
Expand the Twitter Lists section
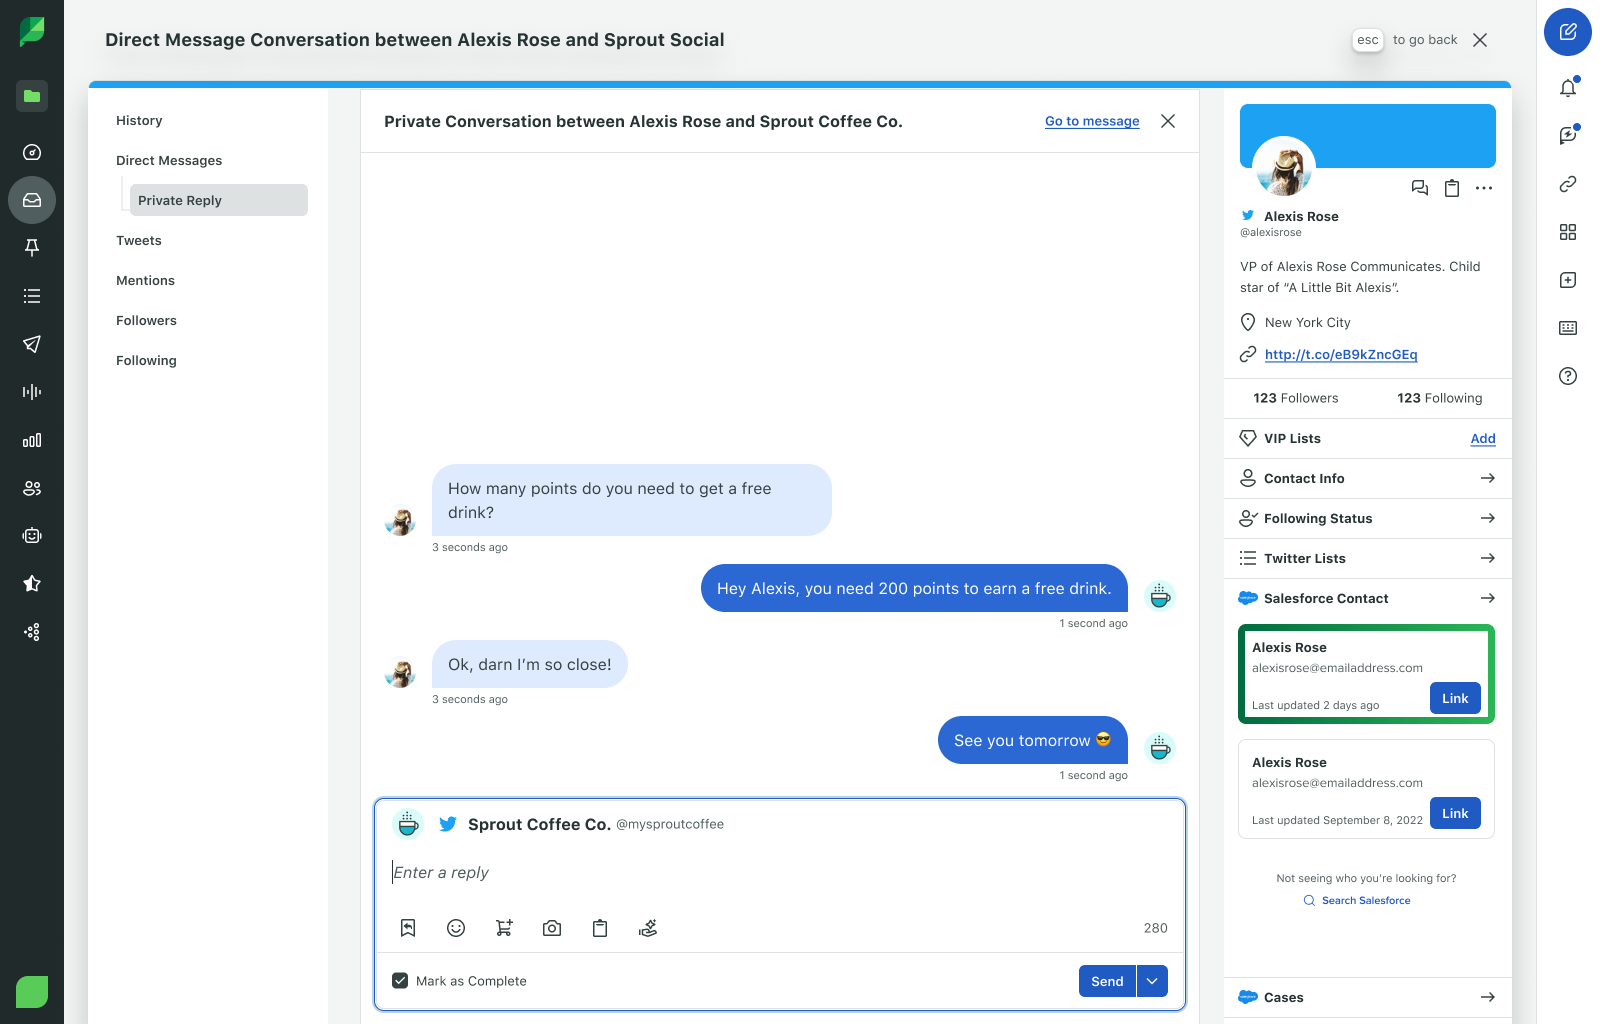coord(1368,558)
